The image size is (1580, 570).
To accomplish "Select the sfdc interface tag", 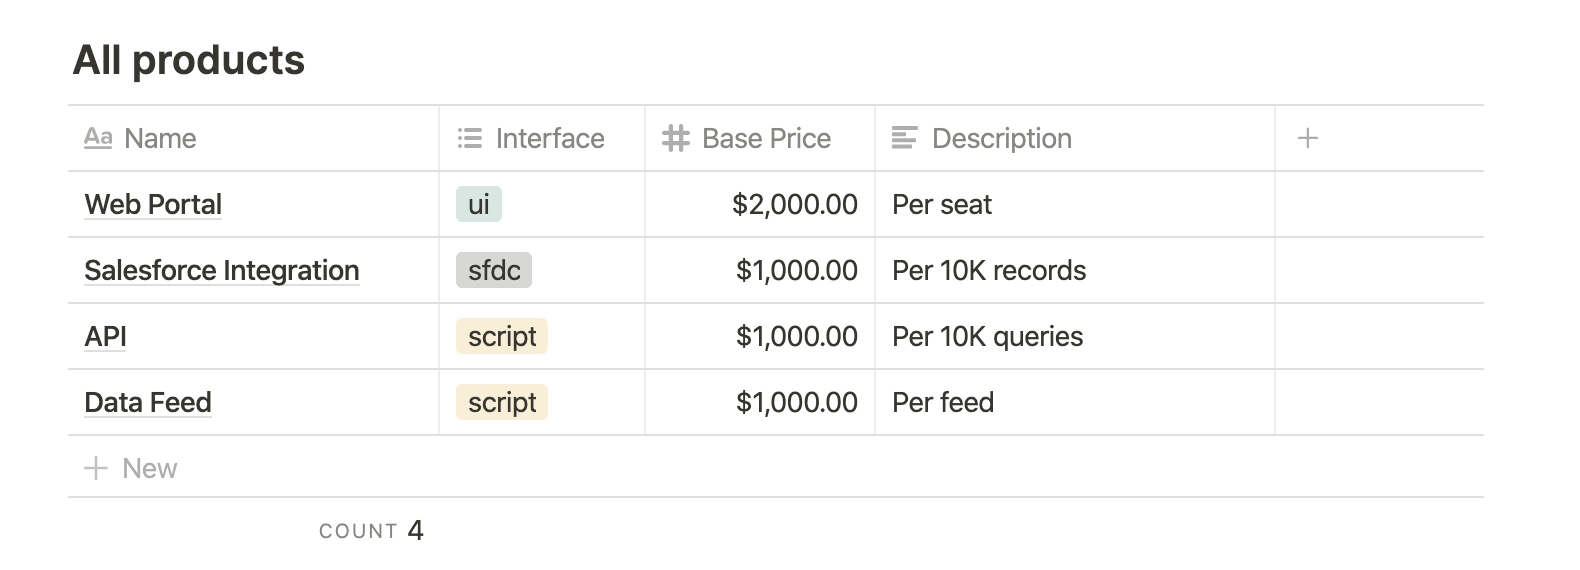I will pyautogui.click(x=494, y=270).
